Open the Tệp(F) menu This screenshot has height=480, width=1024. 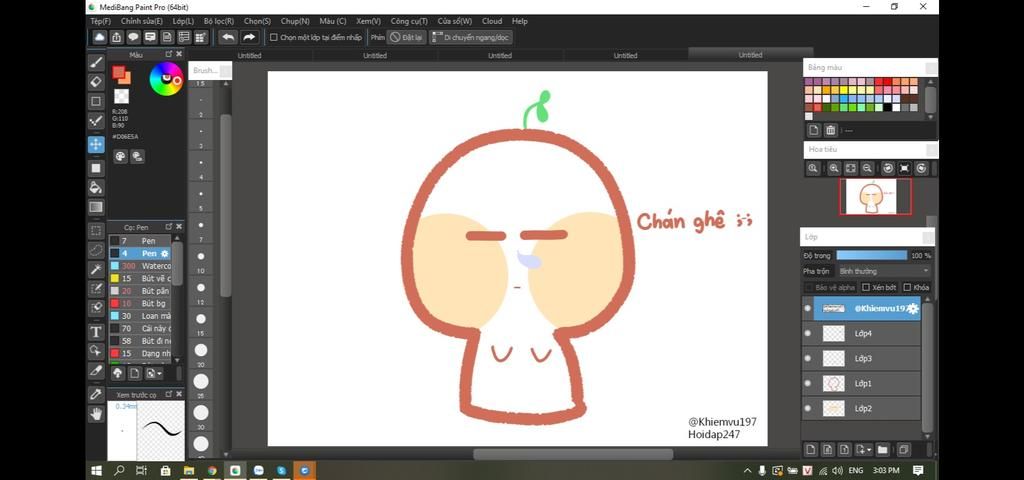click(x=101, y=21)
